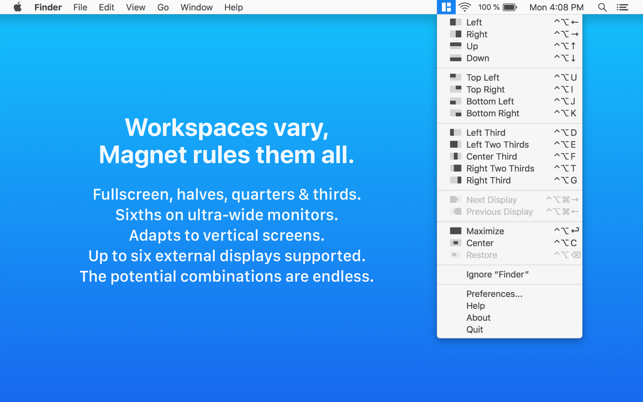Open the Wi-Fi status menu
643x402 pixels.
tap(465, 7)
